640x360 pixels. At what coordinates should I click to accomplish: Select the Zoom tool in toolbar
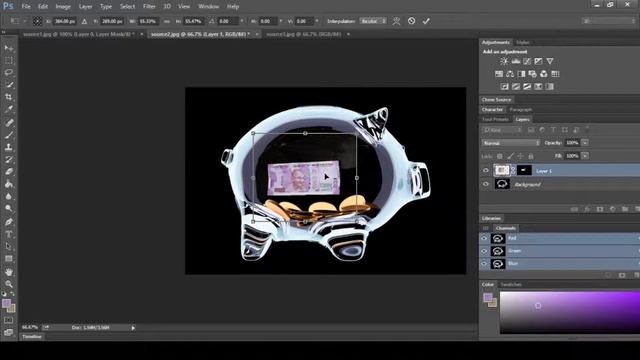pyautogui.click(x=9, y=284)
